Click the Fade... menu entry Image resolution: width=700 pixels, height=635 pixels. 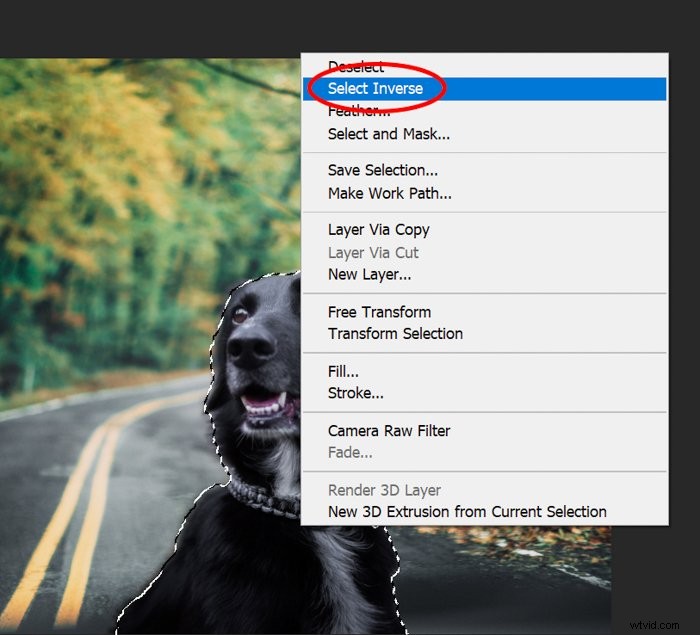pyautogui.click(x=484, y=452)
